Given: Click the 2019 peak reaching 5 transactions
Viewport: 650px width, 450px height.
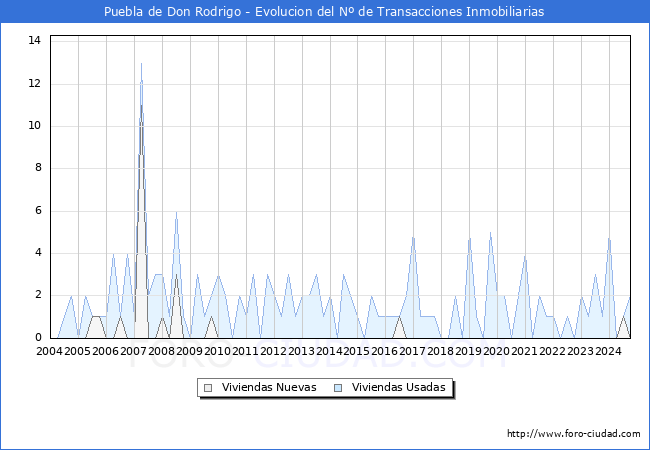Looking at the screenshot, I should pos(490,233).
